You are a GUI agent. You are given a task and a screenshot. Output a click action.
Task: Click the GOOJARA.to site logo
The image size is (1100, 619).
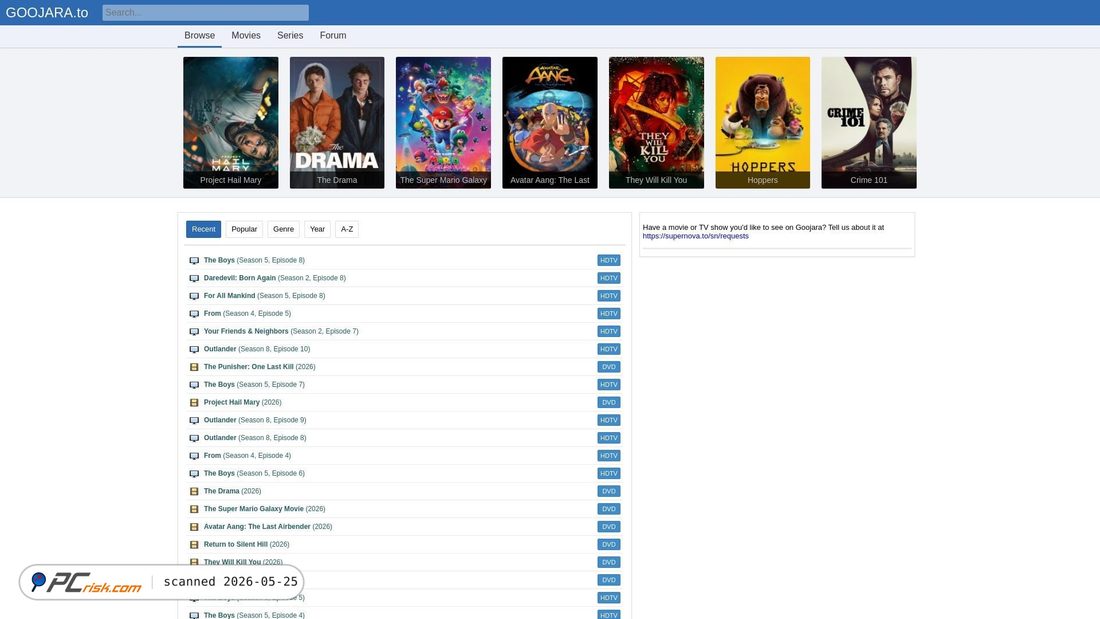(x=47, y=13)
